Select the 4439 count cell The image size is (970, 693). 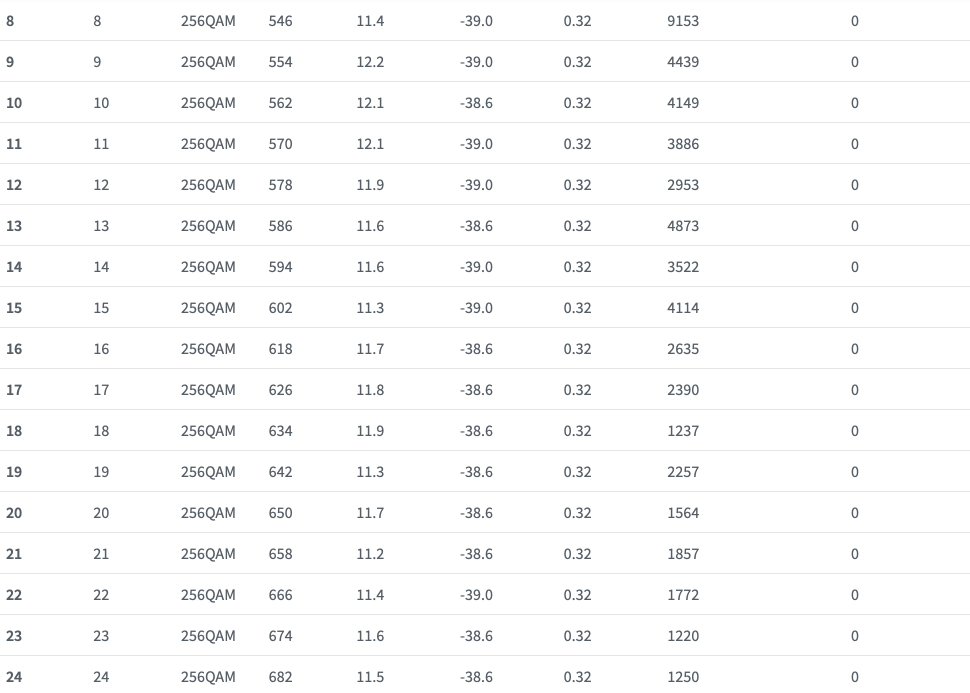click(683, 62)
